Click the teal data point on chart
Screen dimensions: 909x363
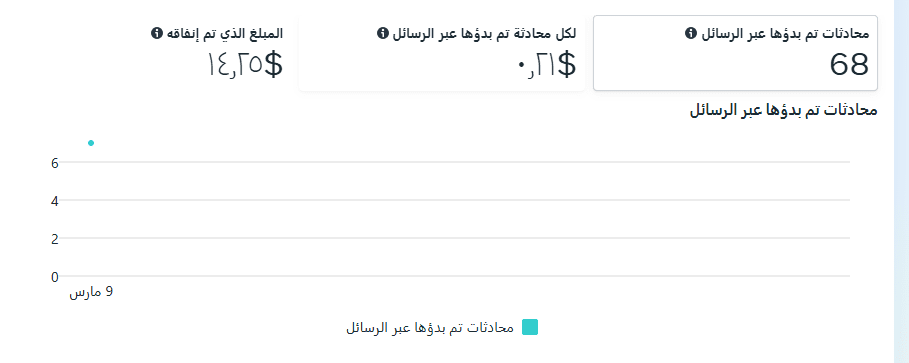tap(91, 143)
